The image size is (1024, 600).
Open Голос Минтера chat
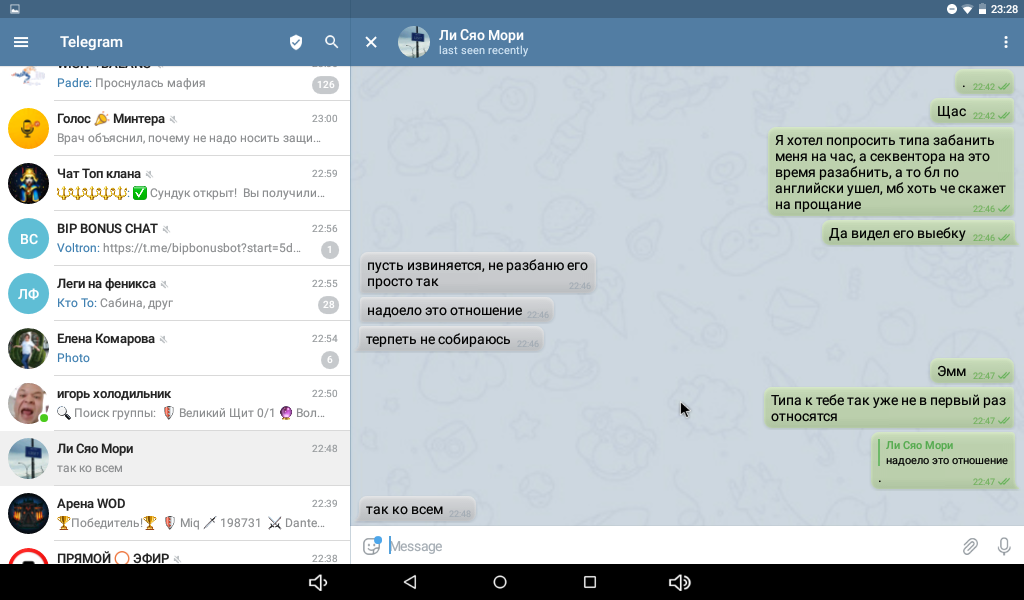[x=175, y=128]
